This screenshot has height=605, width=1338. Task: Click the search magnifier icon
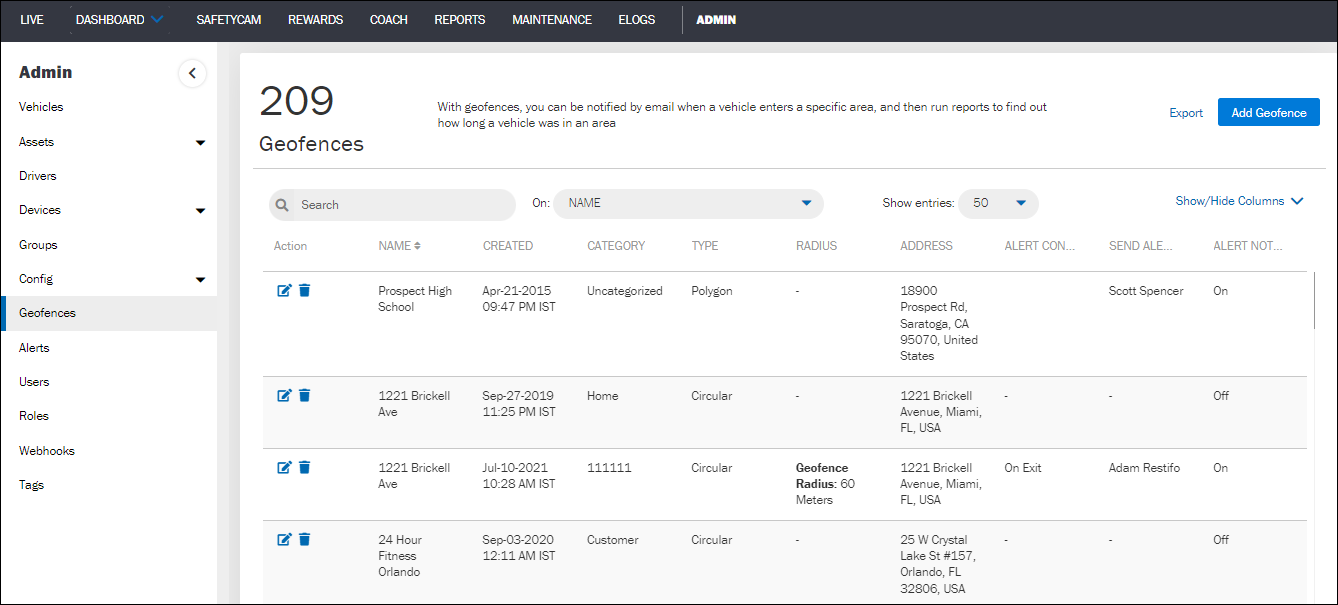click(x=283, y=205)
